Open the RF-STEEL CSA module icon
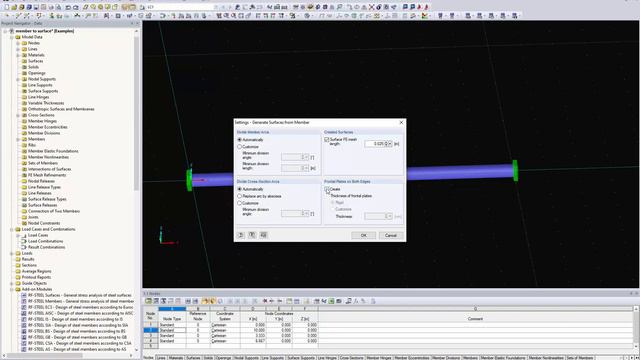This screenshot has height=360, width=640. (x=24, y=343)
